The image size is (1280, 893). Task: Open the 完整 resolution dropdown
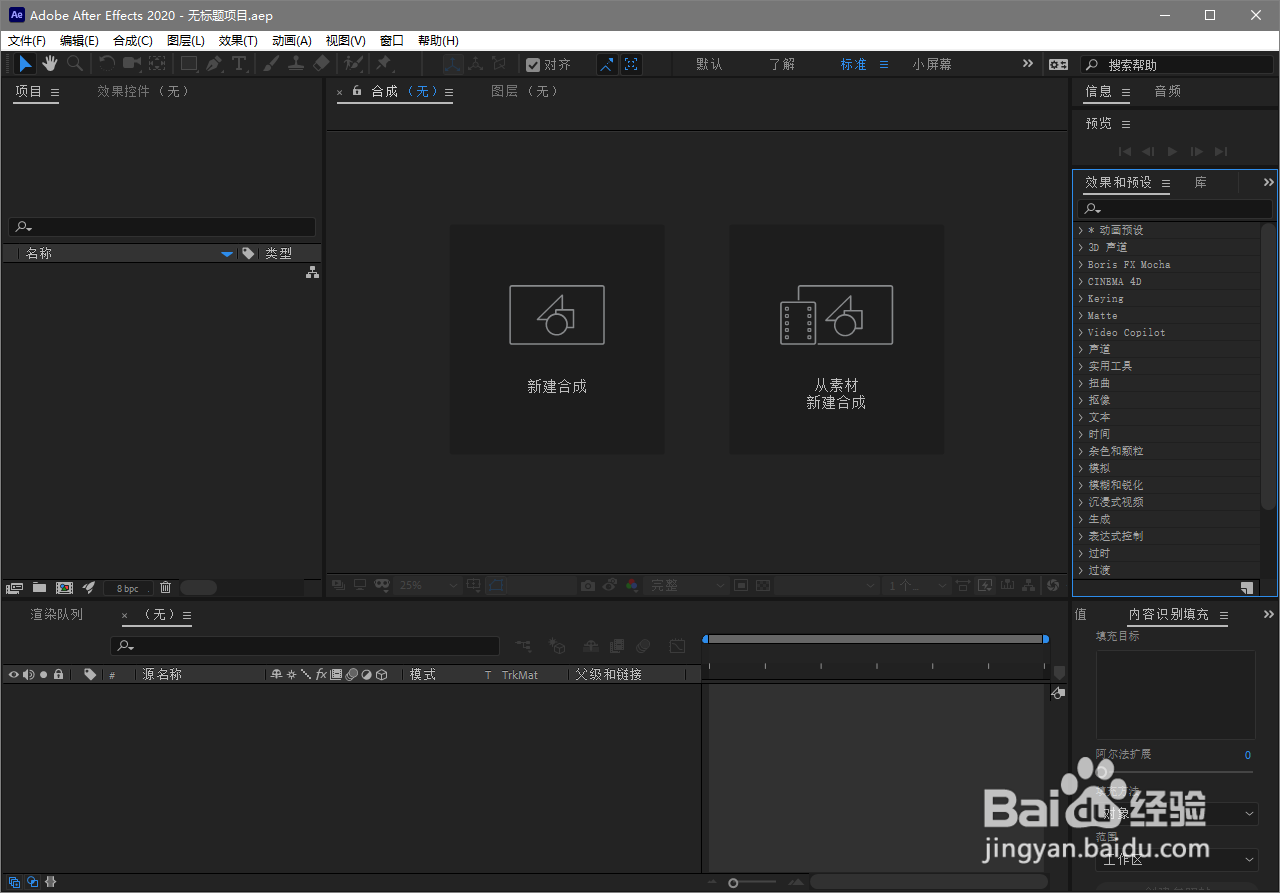pyautogui.click(x=688, y=585)
